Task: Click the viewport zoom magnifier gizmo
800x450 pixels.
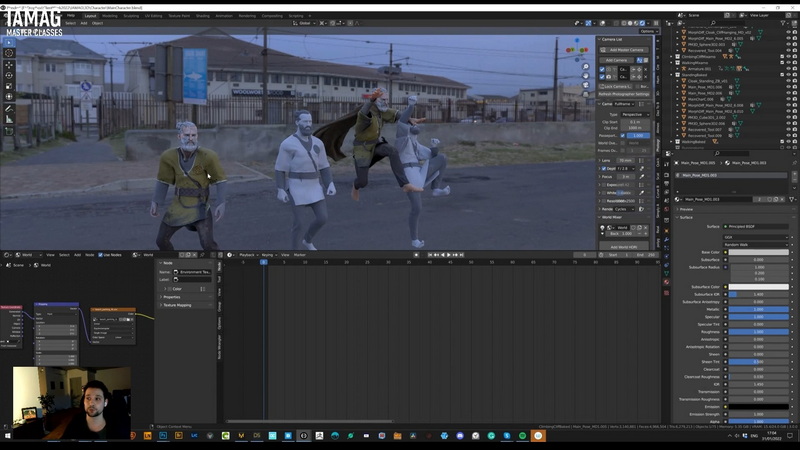Action: pyautogui.click(x=586, y=67)
